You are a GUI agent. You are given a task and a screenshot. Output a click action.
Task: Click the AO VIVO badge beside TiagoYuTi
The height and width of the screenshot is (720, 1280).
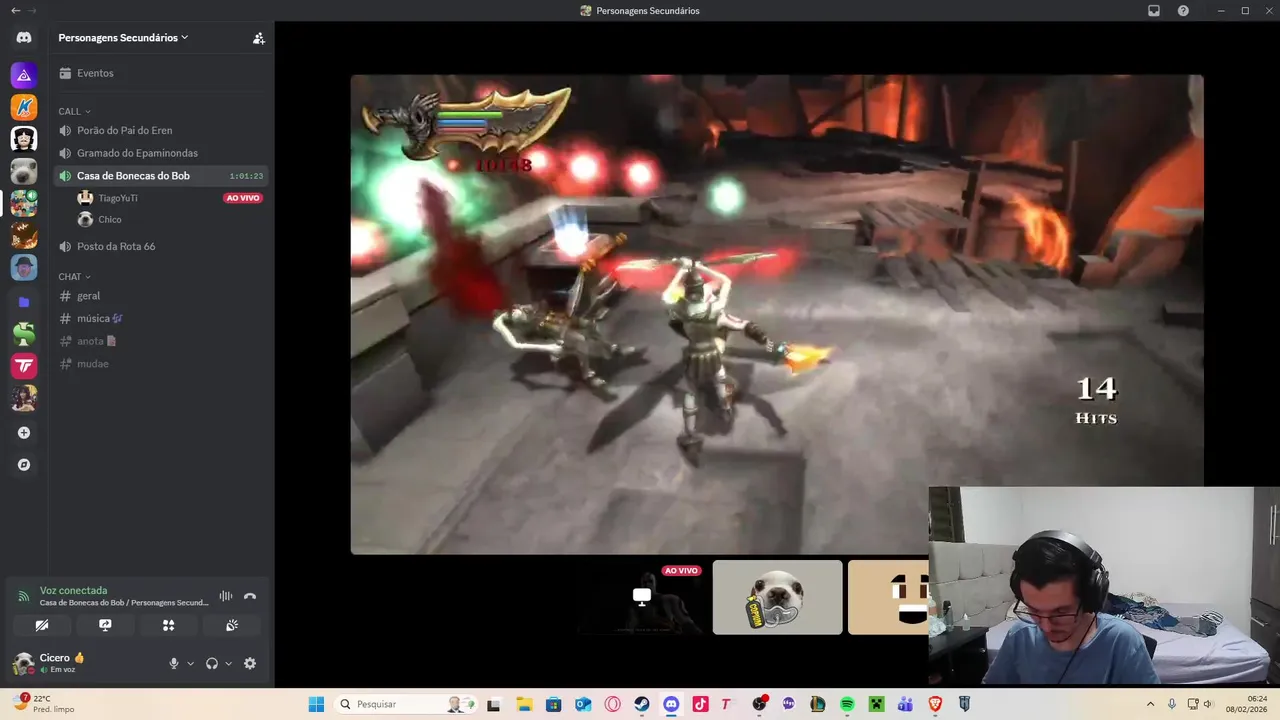[x=243, y=198]
